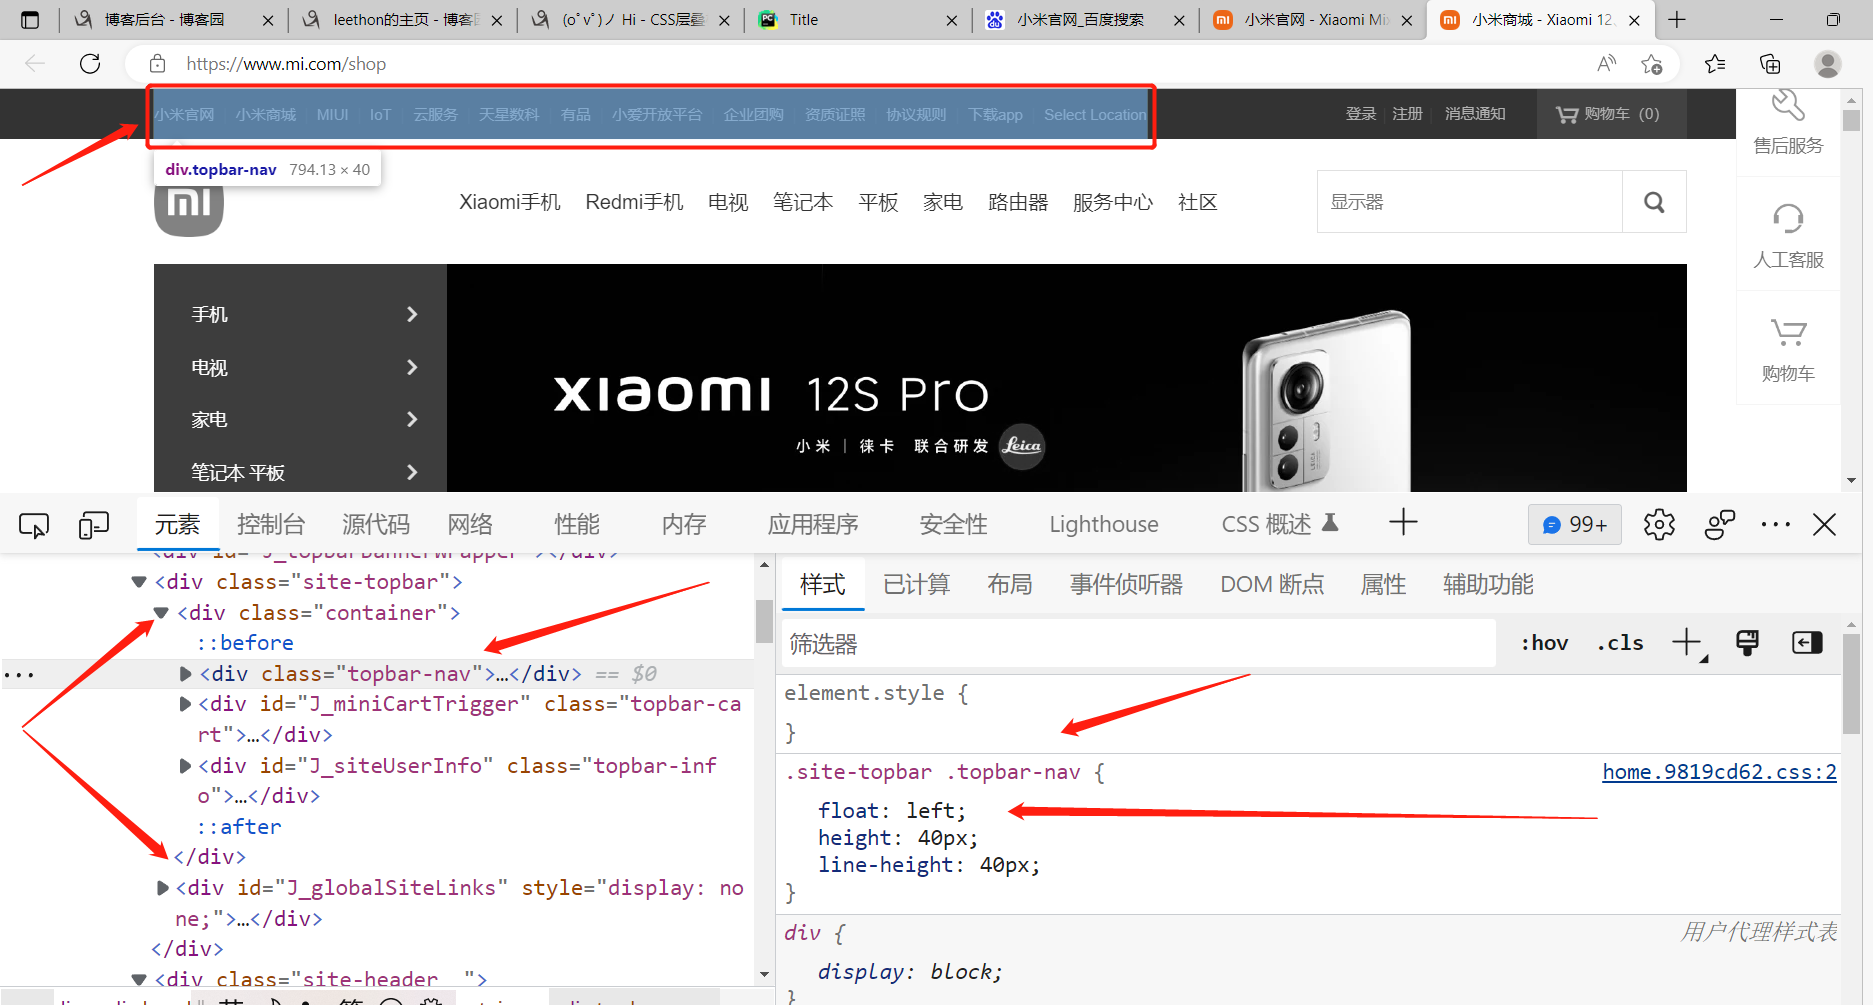
Task: Expand the topbar-nav div node
Action: [185, 674]
